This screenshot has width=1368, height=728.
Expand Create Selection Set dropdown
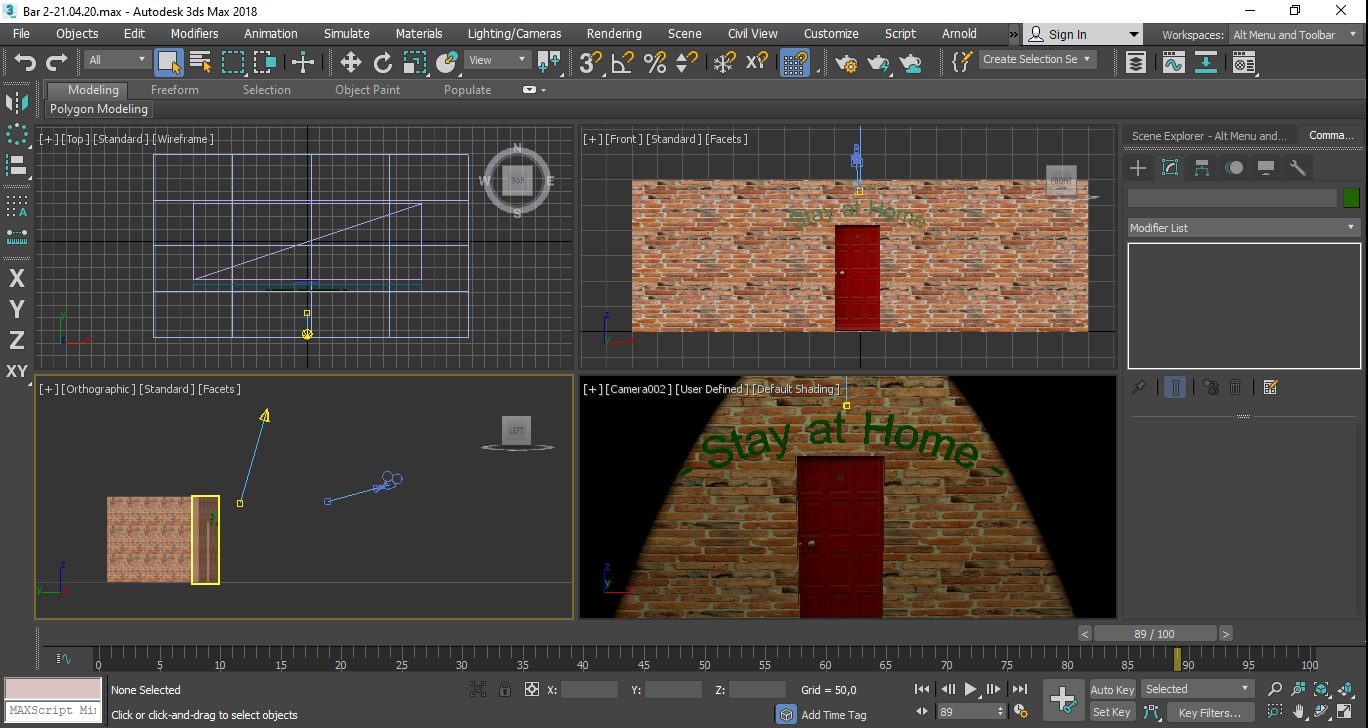(1037, 59)
